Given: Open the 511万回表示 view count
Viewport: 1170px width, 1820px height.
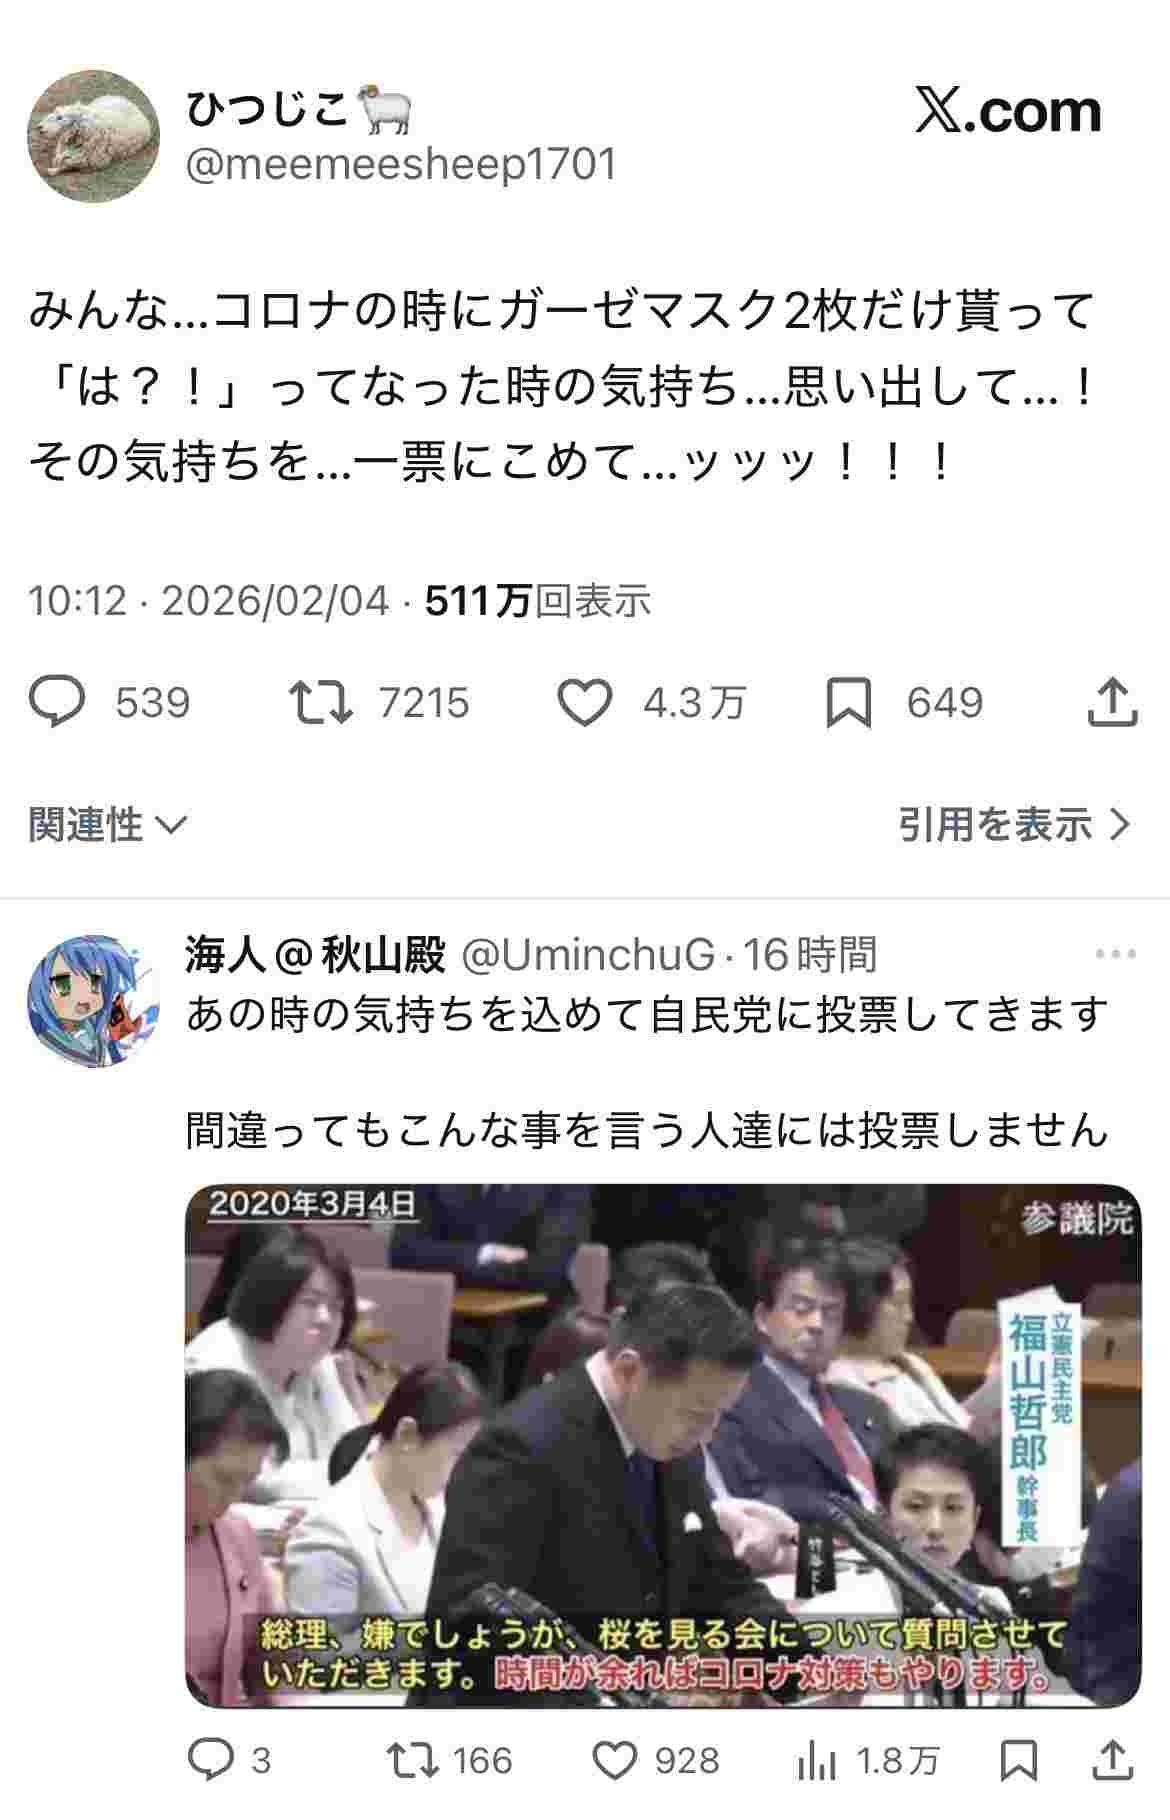Looking at the screenshot, I should 538,600.
